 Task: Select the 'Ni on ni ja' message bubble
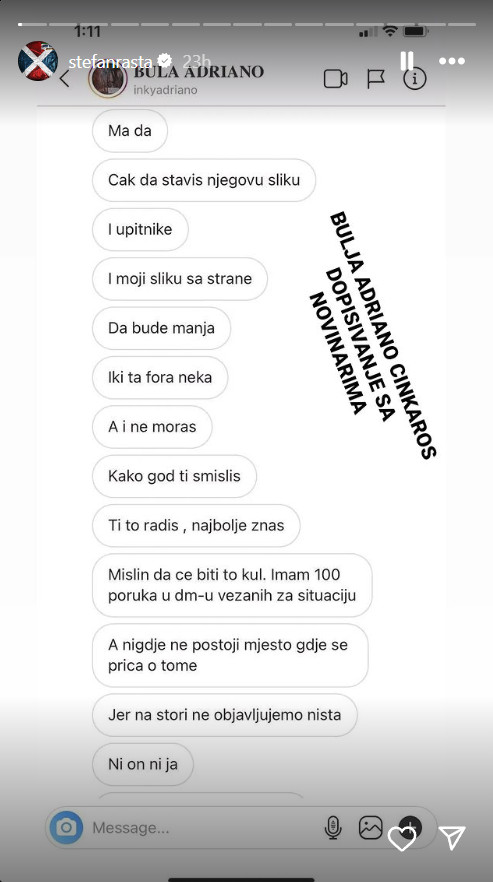(x=143, y=764)
